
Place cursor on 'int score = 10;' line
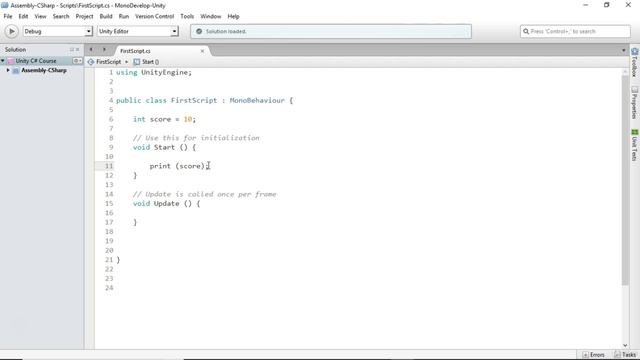[x=164, y=119]
